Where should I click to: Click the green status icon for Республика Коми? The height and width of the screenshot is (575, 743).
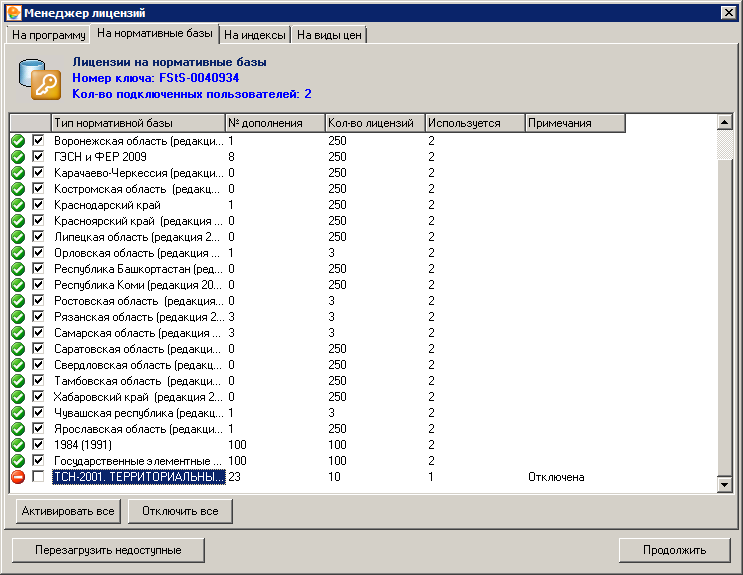click(x=18, y=285)
